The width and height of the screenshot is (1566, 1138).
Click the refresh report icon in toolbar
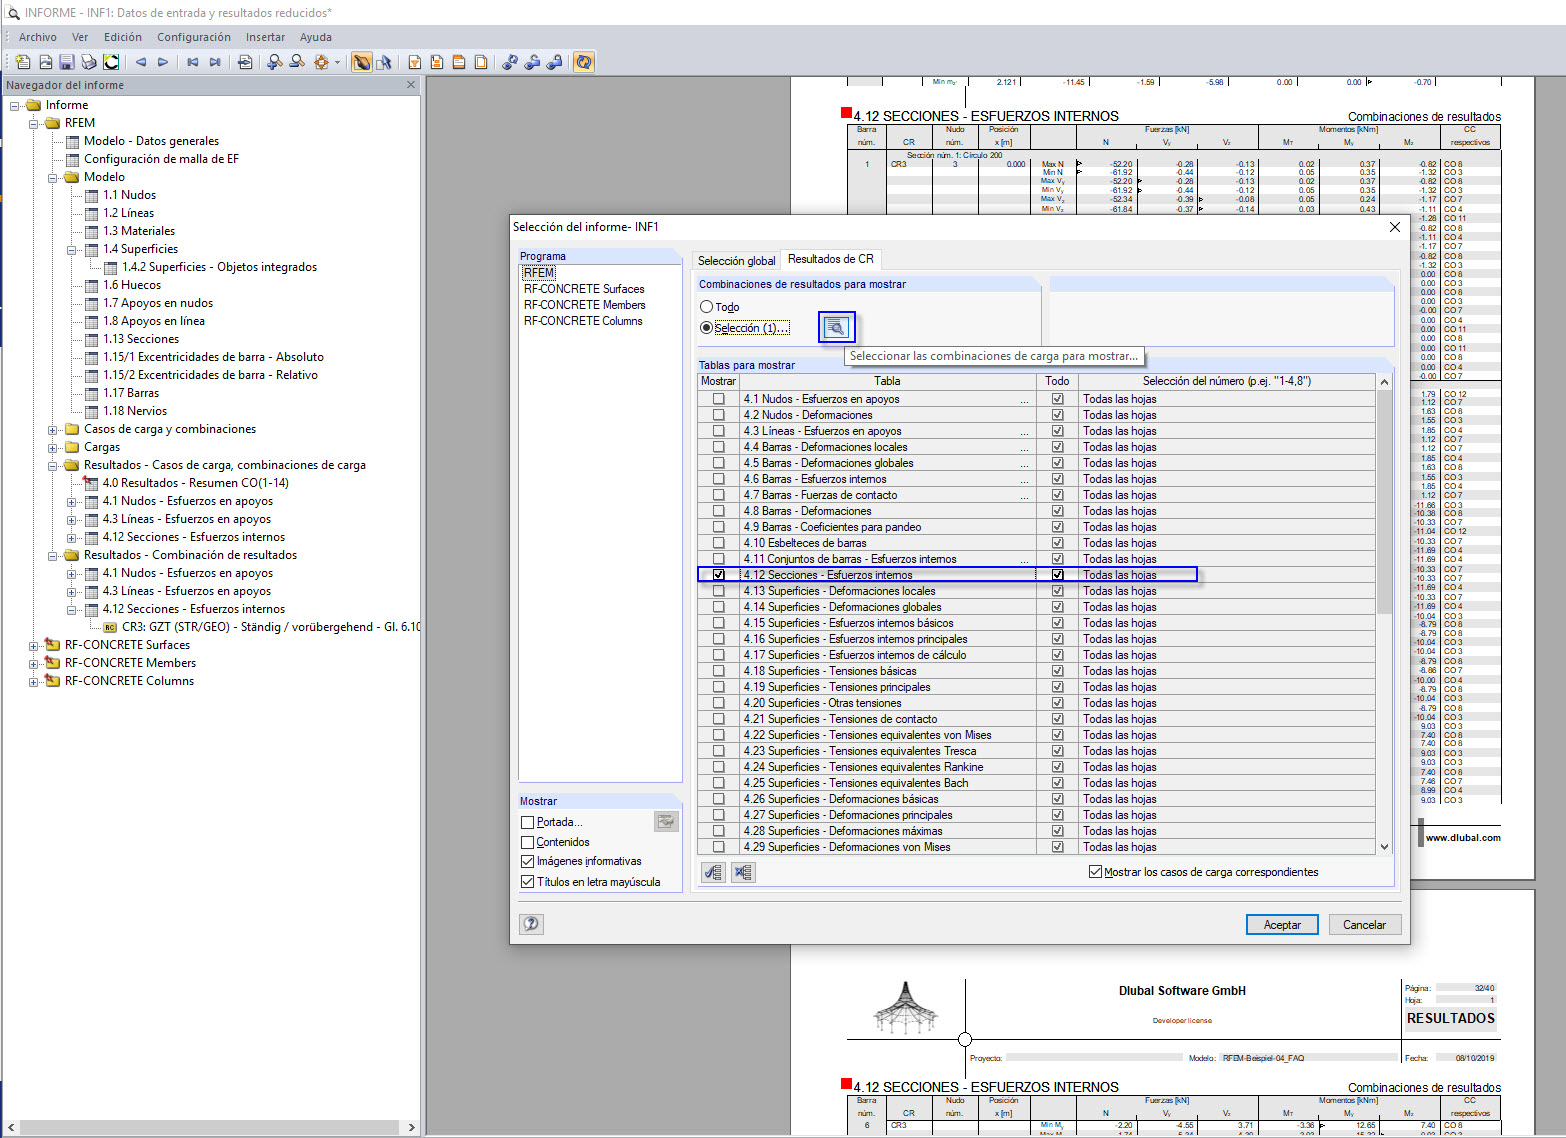click(x=584, y=62)
